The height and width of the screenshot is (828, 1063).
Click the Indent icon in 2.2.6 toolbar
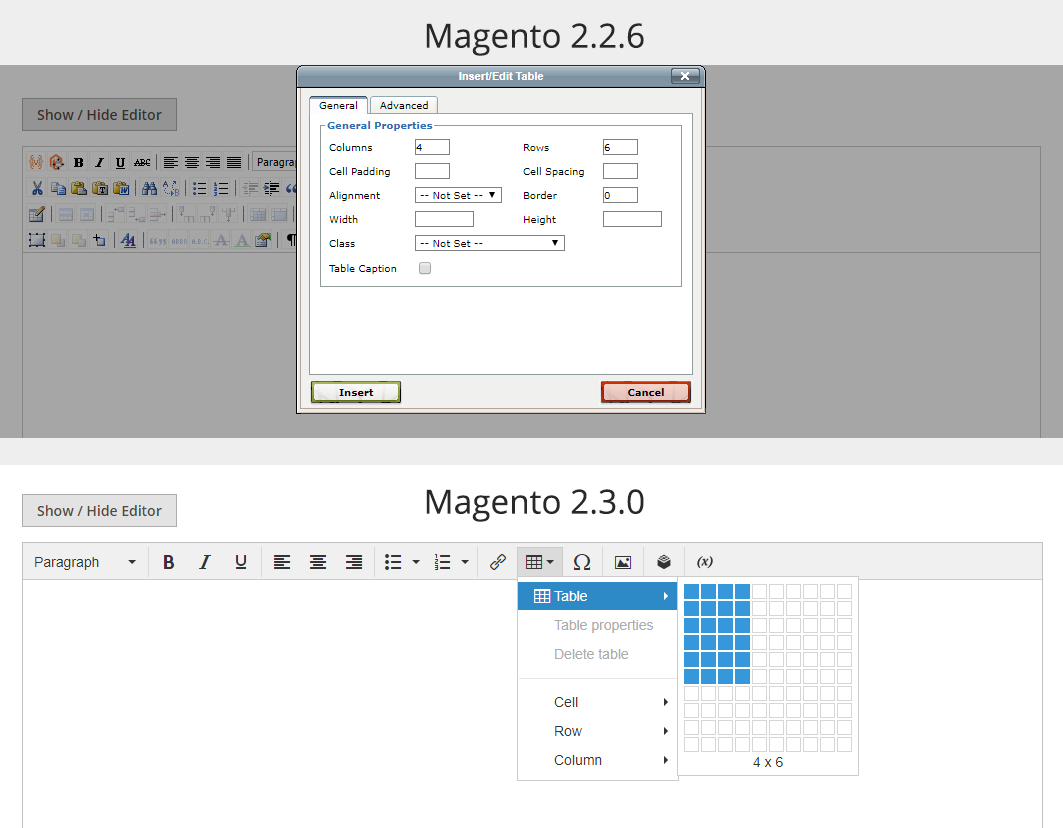pos(271,188)
